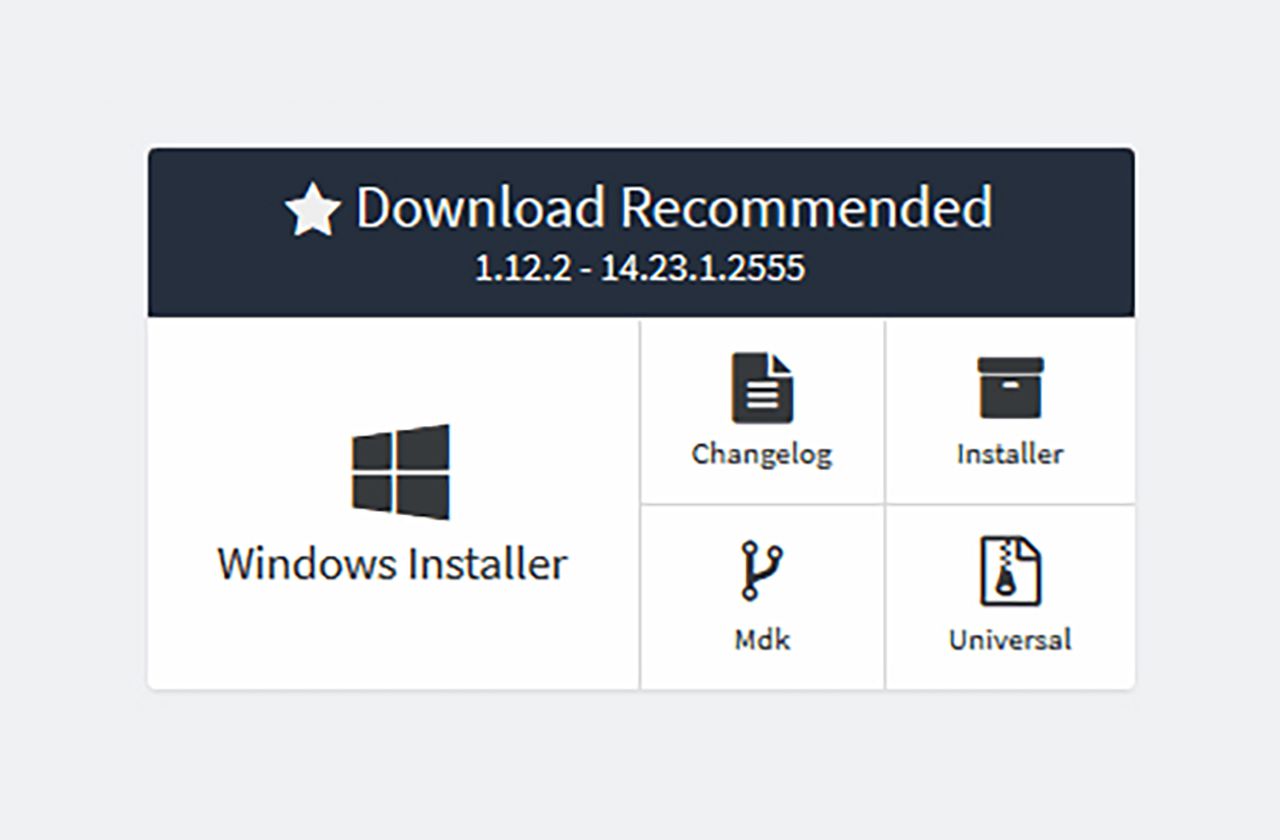Select the Mdk text label

tap(762, 639)
